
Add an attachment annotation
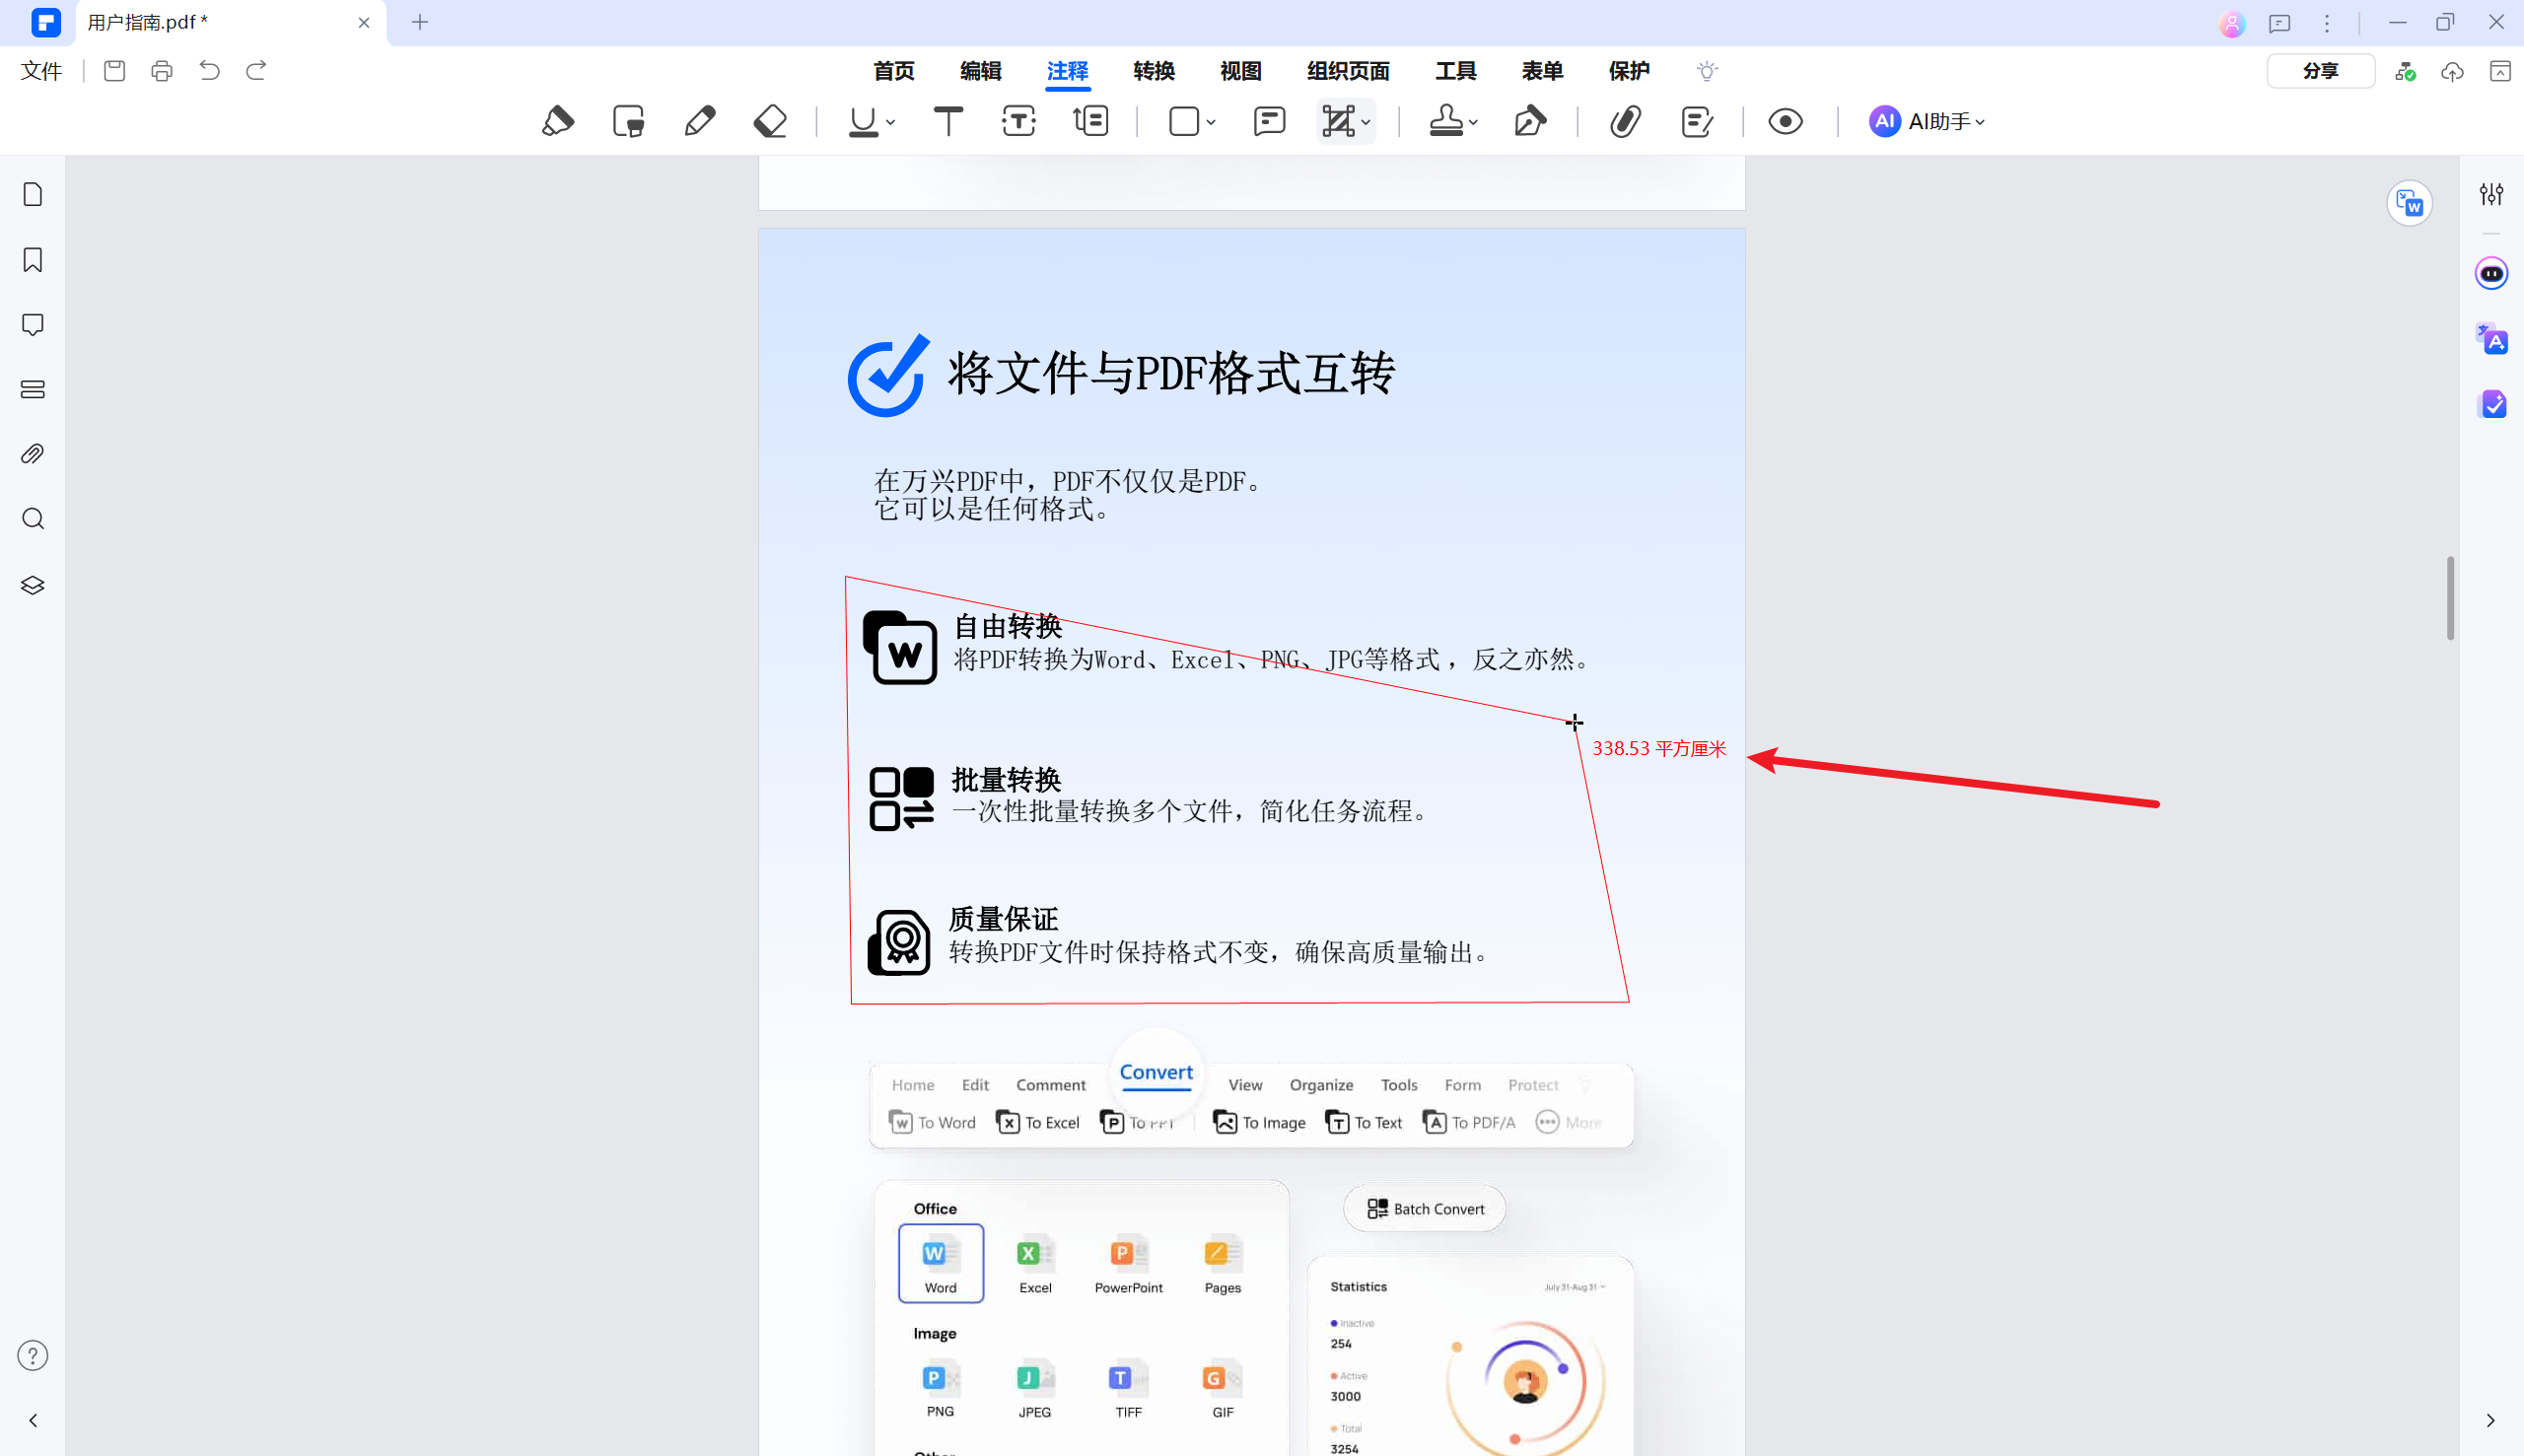(1624, 121)
